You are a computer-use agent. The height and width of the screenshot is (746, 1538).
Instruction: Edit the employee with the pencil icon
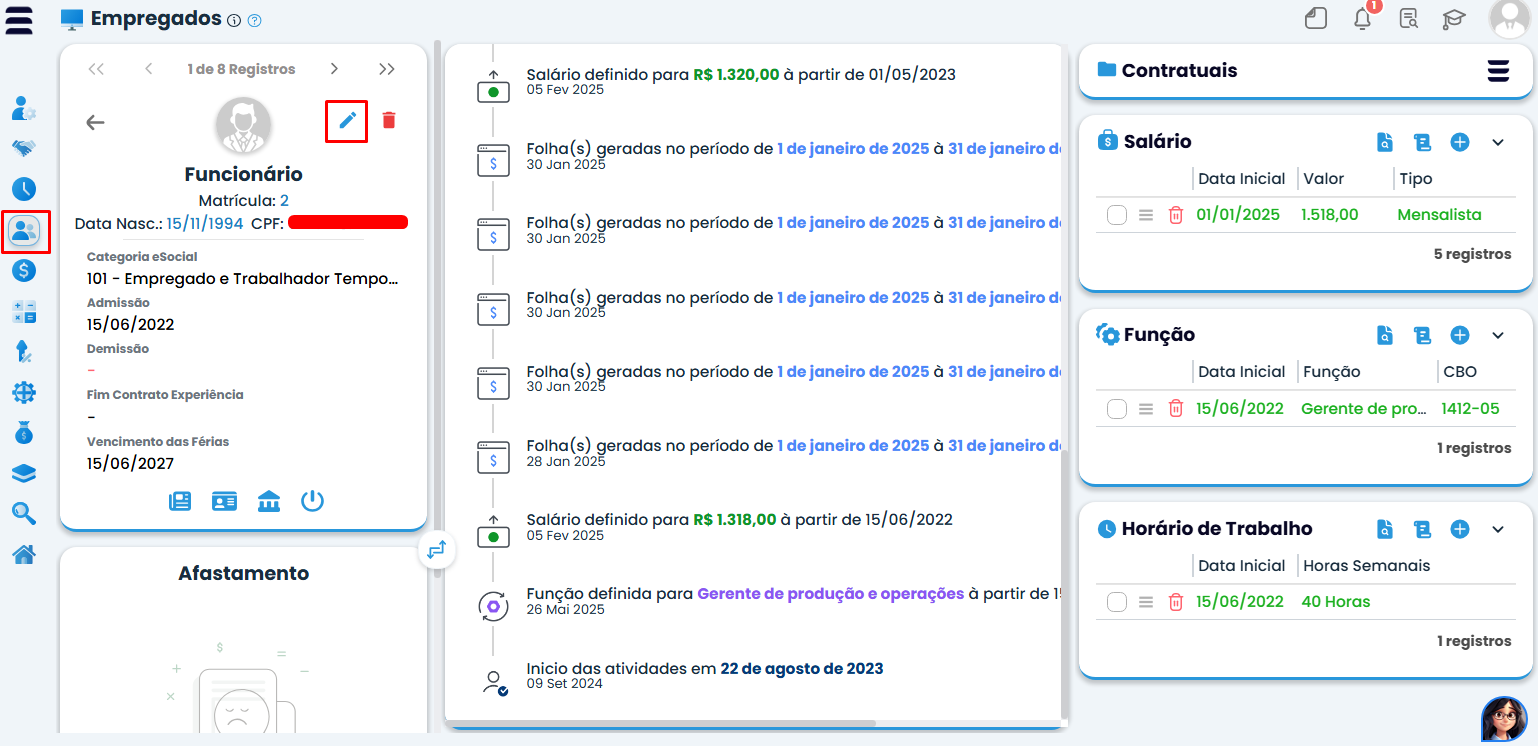(x=347, y=121)
